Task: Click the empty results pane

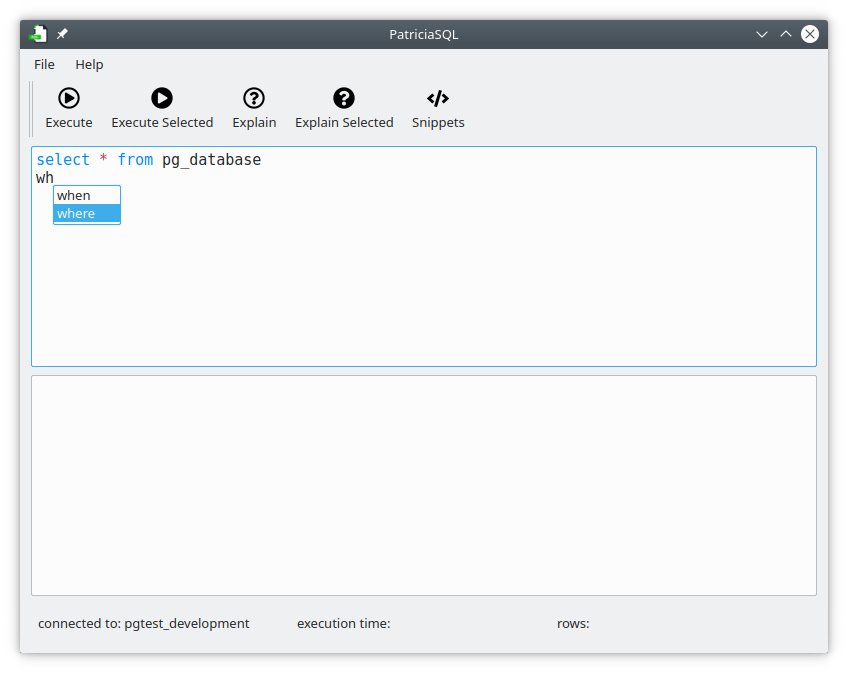Action: click(x=423, y=484)
